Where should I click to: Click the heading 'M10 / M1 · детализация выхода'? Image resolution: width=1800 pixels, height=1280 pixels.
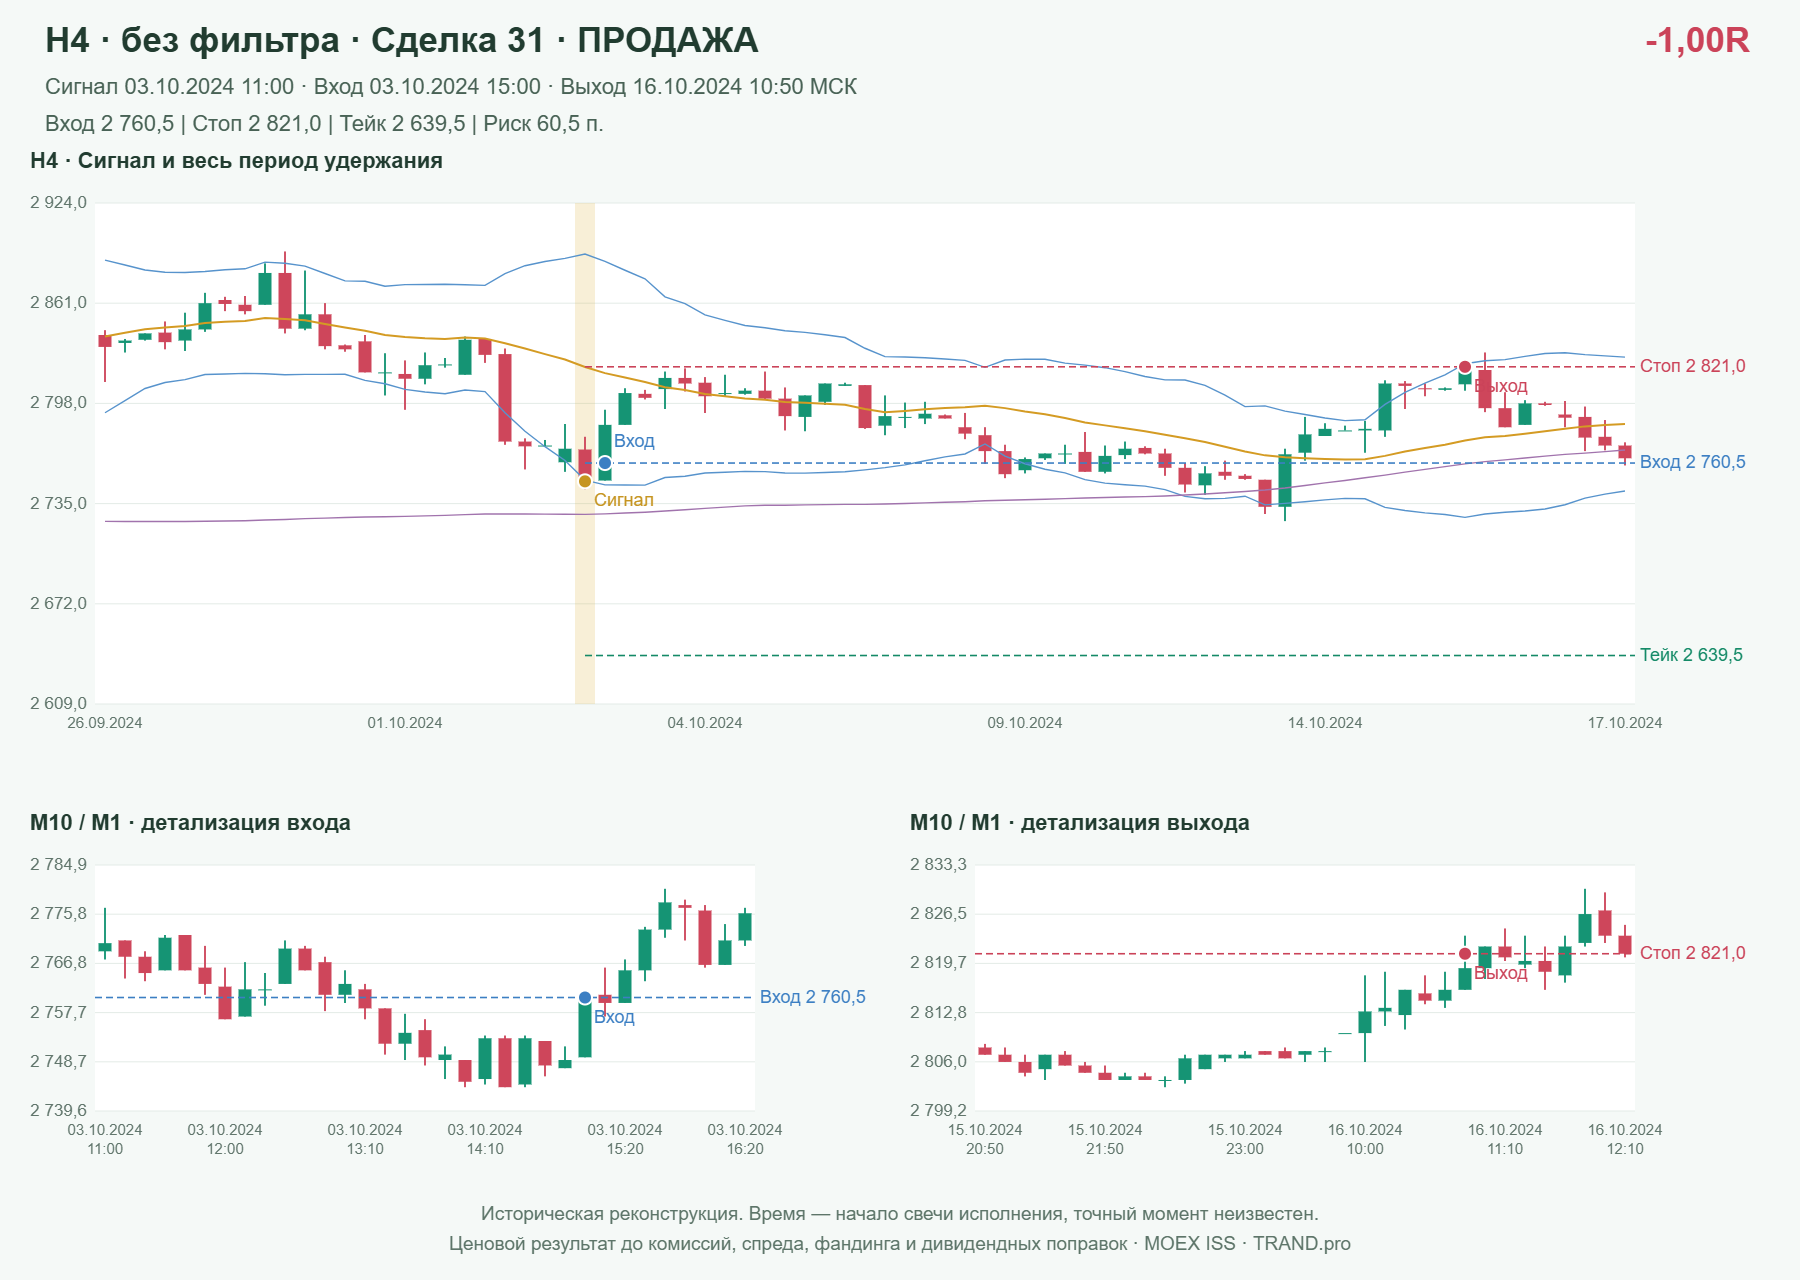point(1079,823)
